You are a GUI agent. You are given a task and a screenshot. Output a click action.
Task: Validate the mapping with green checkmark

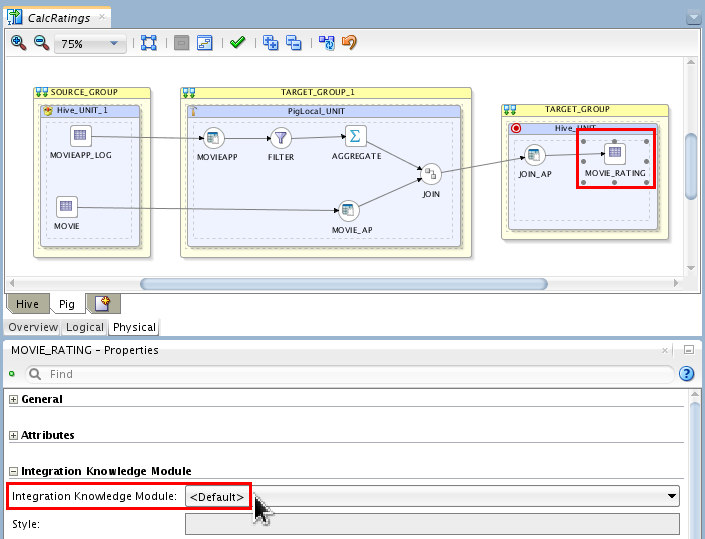(x=237, y=43)
